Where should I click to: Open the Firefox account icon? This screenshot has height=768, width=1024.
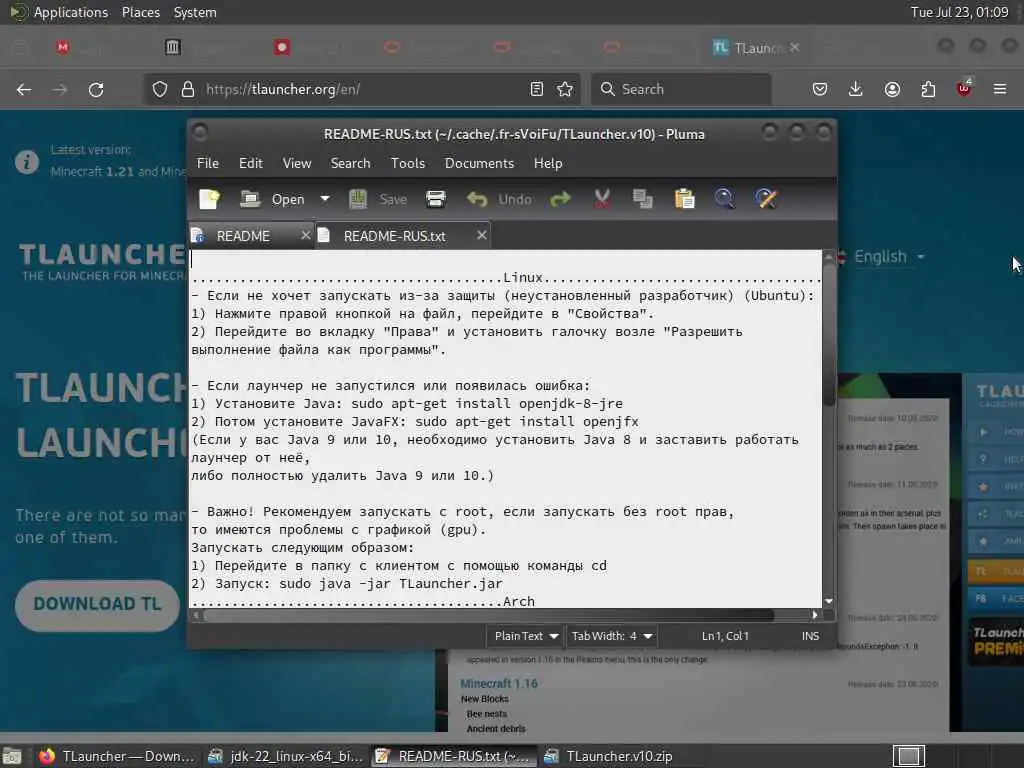[892, 89]
